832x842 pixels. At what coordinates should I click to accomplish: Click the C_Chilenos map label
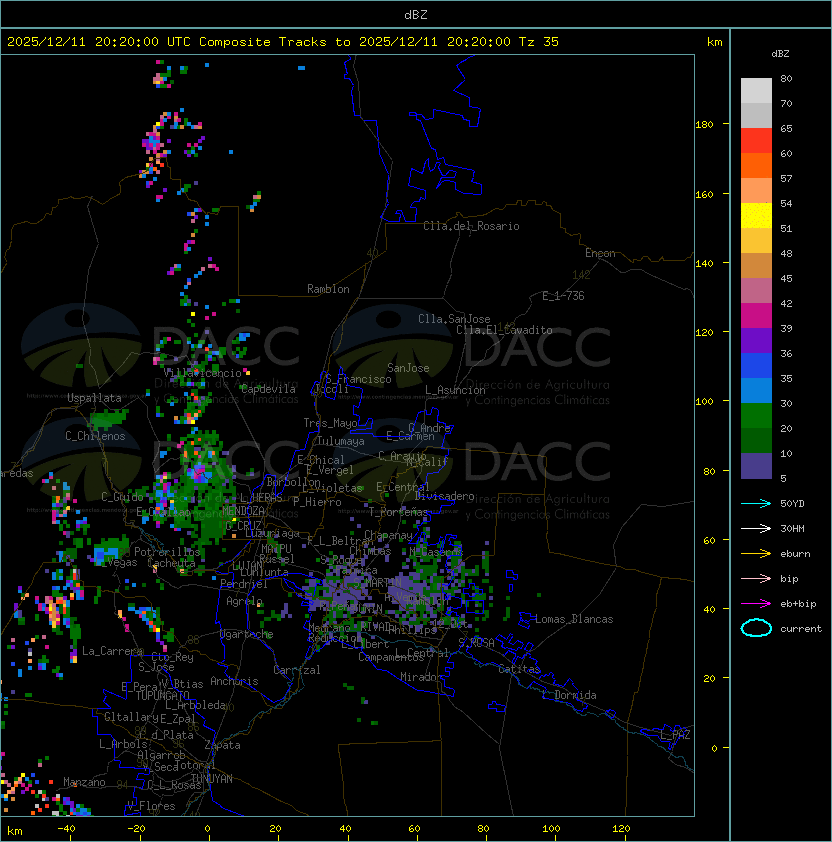point(95,436)
